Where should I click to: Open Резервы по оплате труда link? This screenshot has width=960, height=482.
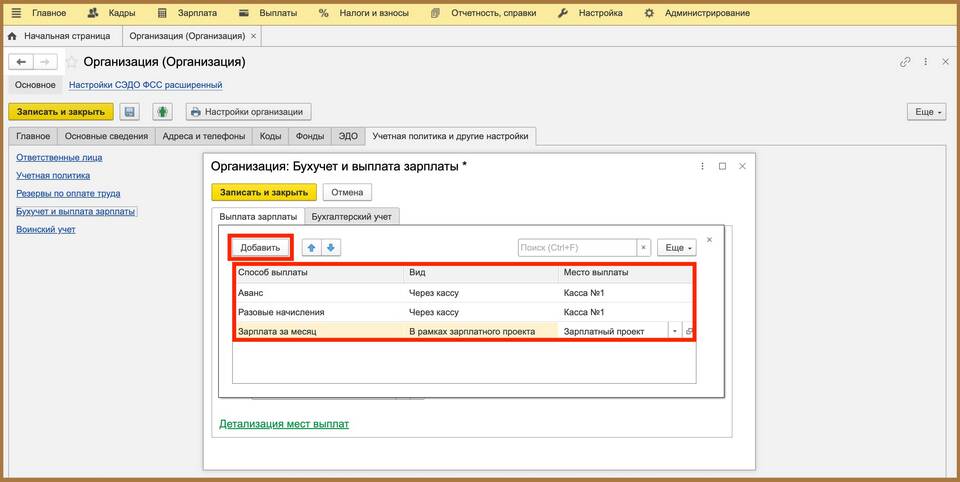[x=68, y=193]
